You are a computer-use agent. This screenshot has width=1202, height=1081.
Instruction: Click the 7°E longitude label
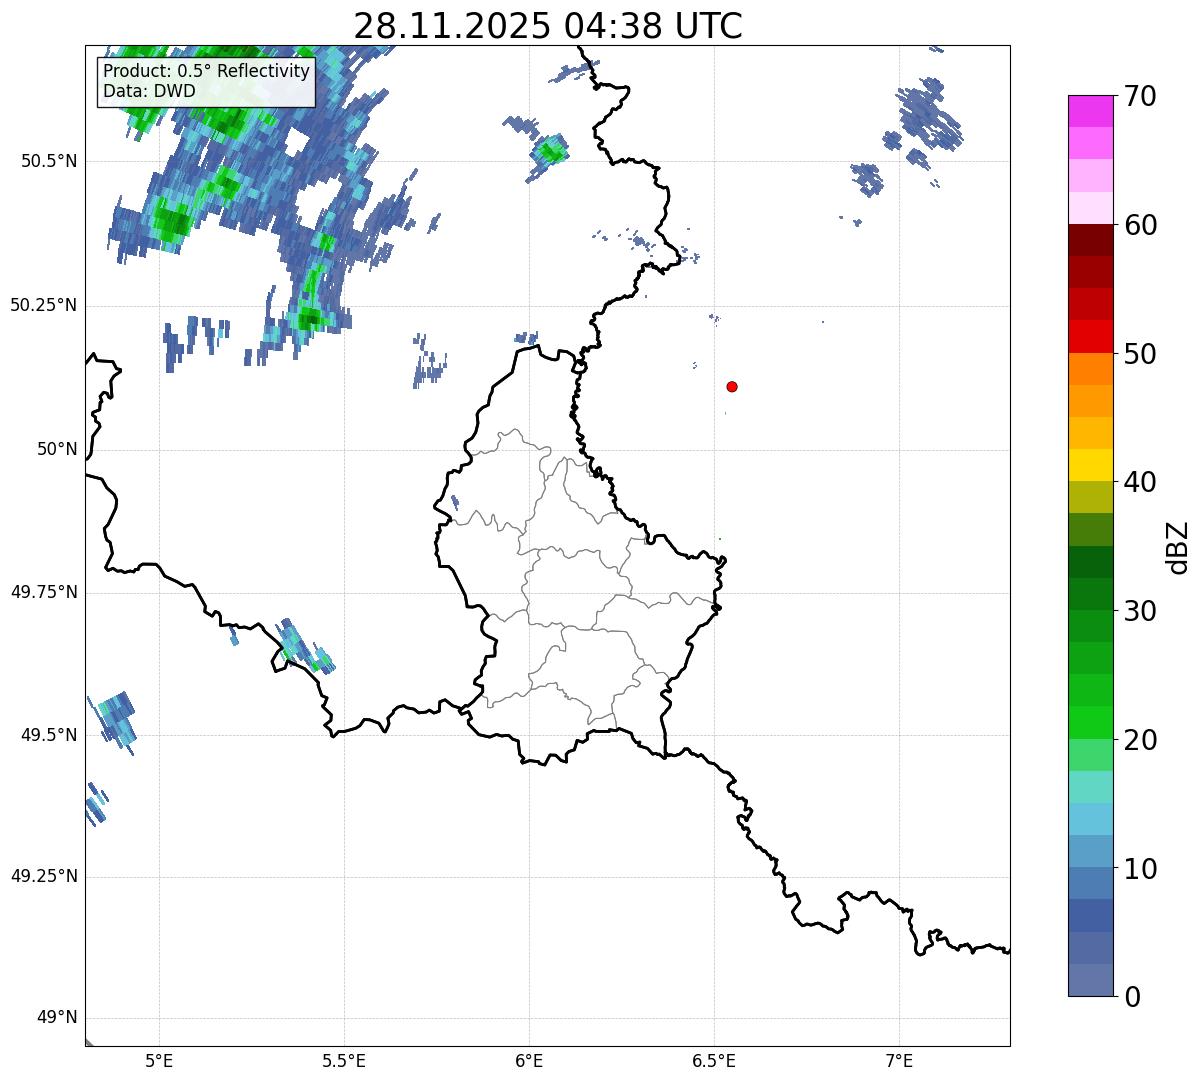900,1060
